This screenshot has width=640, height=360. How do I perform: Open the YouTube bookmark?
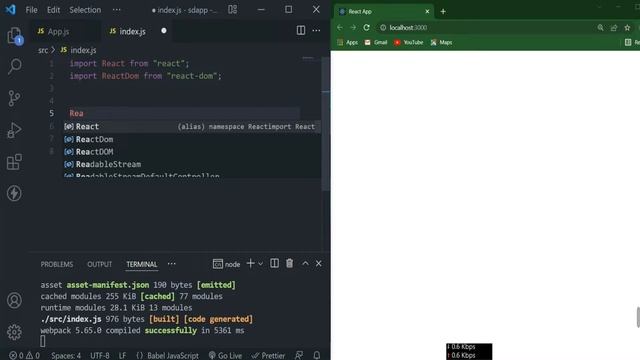(409, 42)
